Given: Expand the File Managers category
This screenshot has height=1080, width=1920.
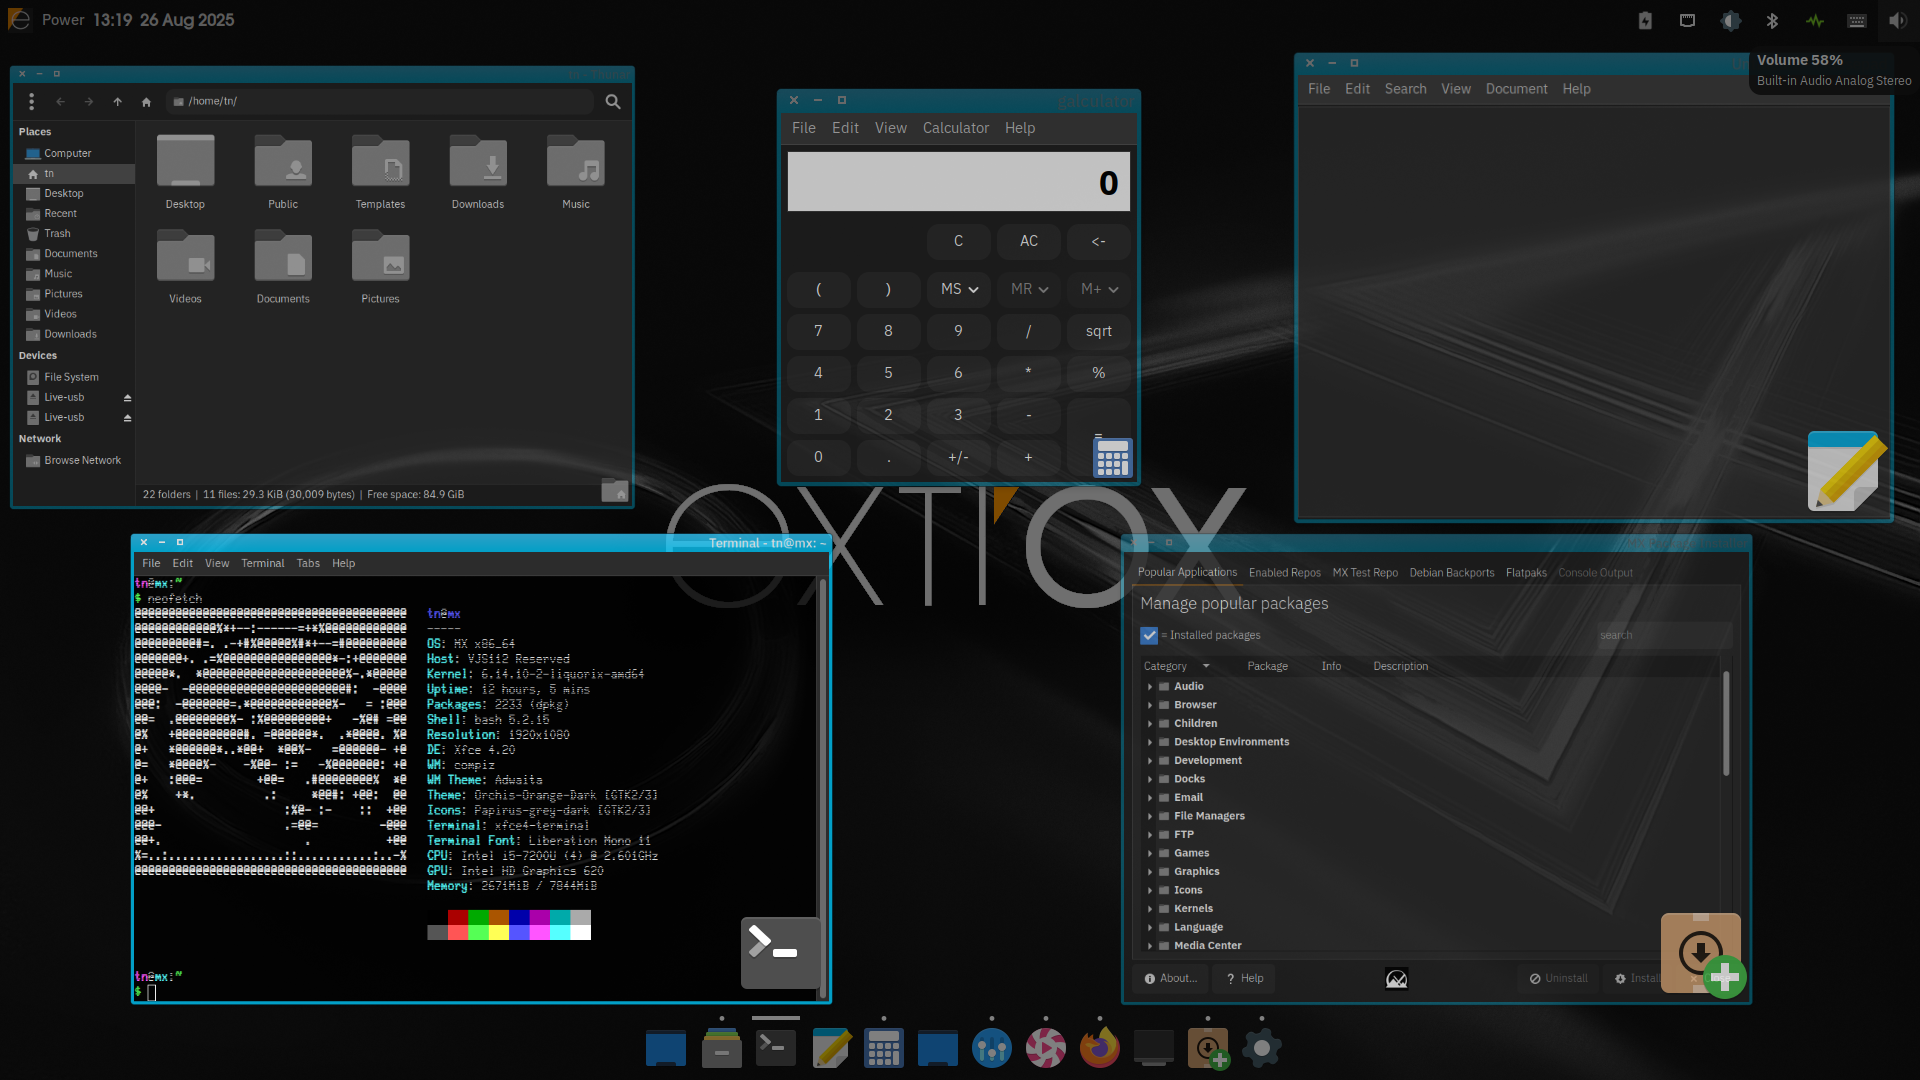Looking at the screenshot, I should tap(1150, 816).
